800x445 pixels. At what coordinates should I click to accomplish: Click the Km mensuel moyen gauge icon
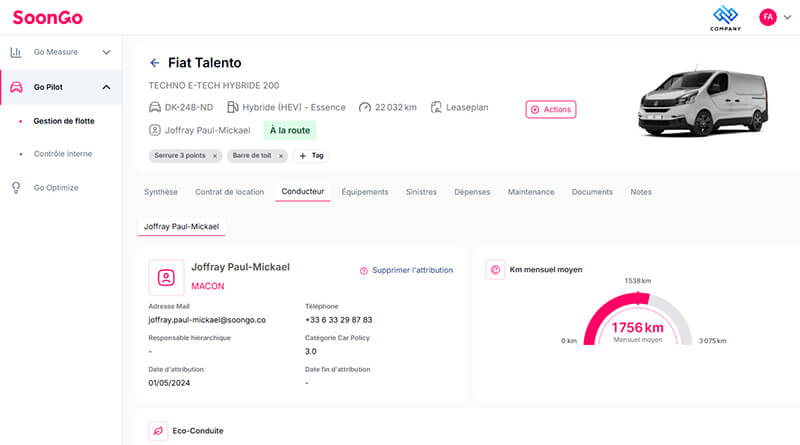[495, 269]
